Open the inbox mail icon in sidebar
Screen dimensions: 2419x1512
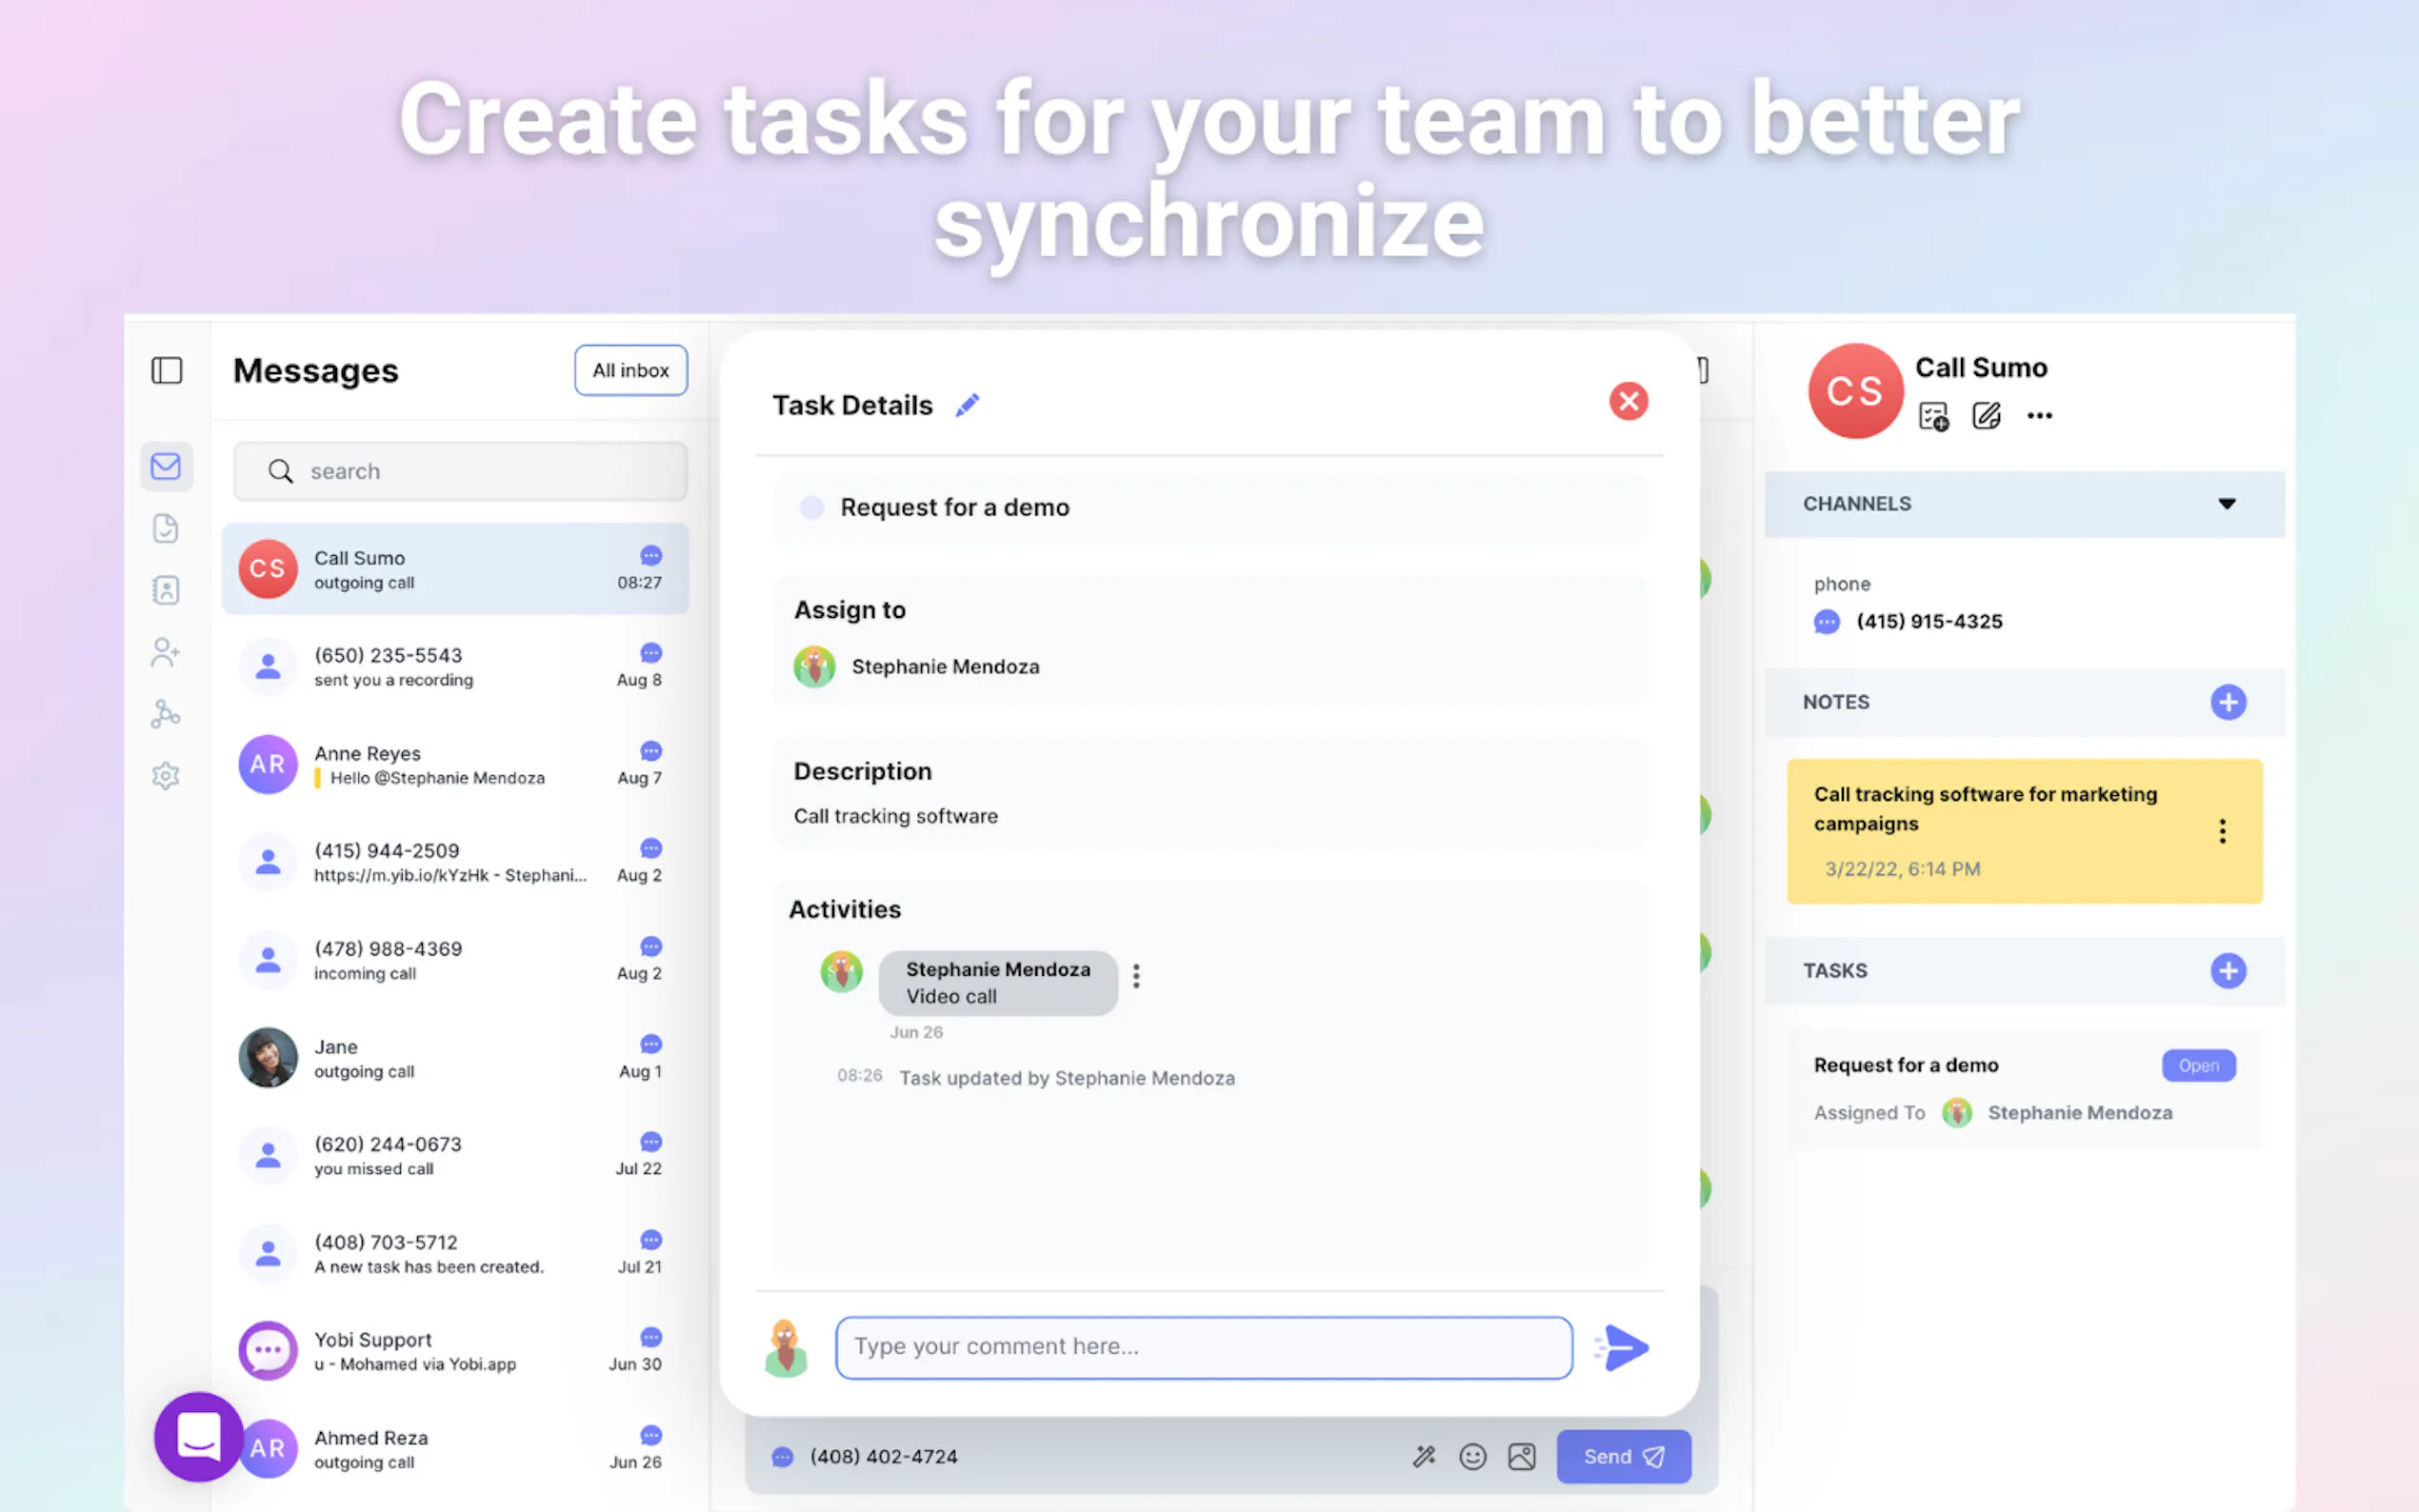pyautogui.click(x=166, y=466)
